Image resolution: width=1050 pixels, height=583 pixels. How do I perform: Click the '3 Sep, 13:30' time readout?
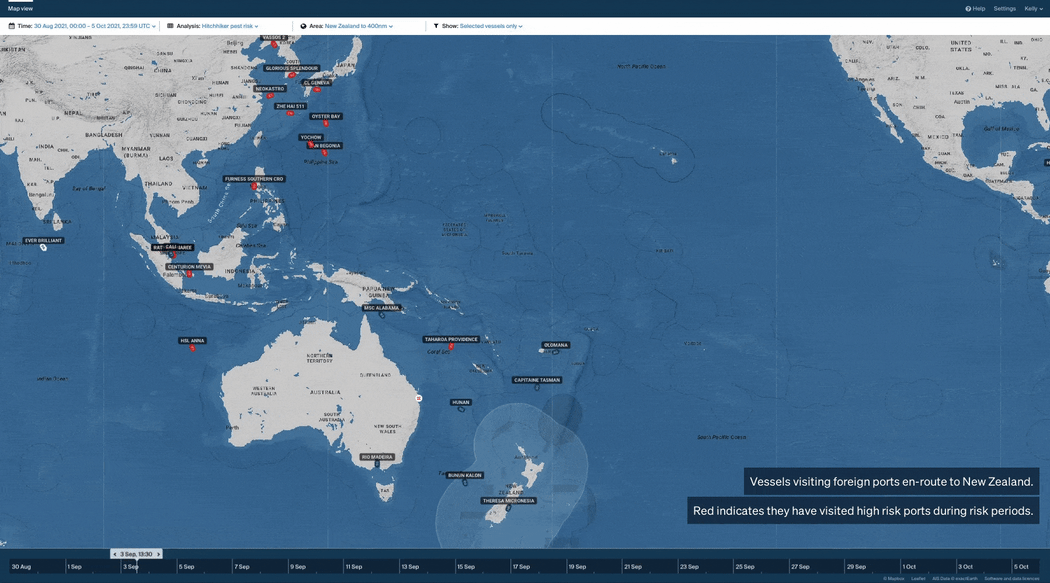(137, 554)
